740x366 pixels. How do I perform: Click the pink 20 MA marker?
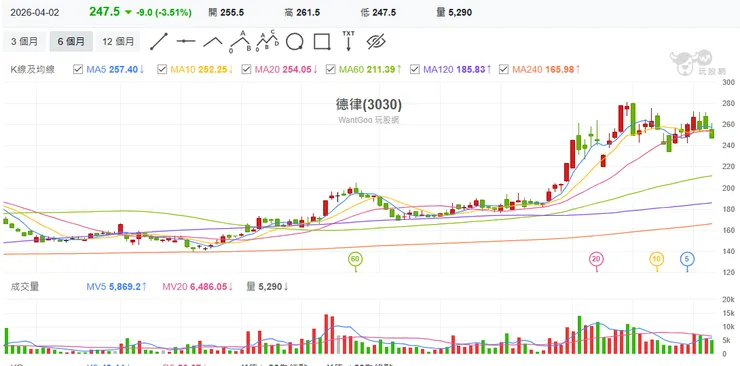[596, 259]
